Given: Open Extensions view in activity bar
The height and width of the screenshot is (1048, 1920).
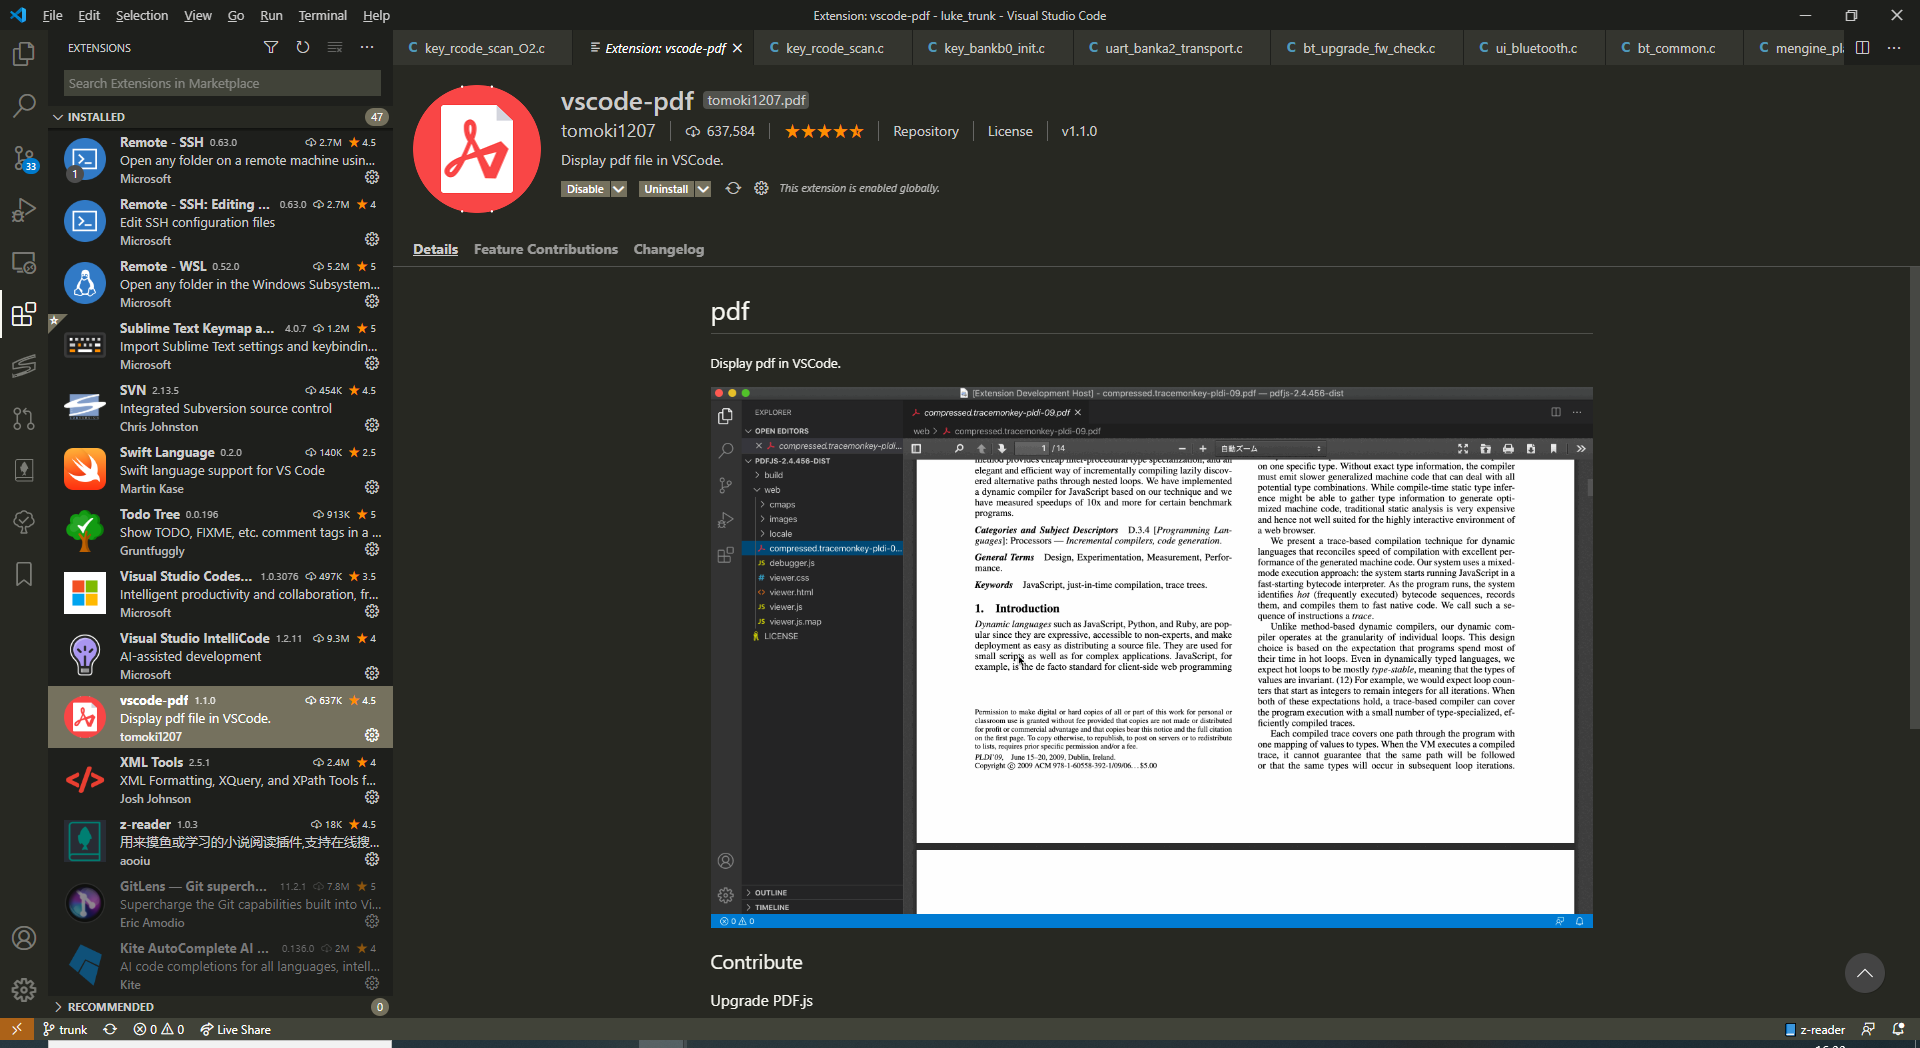Looking at the screenshot, I should click(x=24, y=314).
